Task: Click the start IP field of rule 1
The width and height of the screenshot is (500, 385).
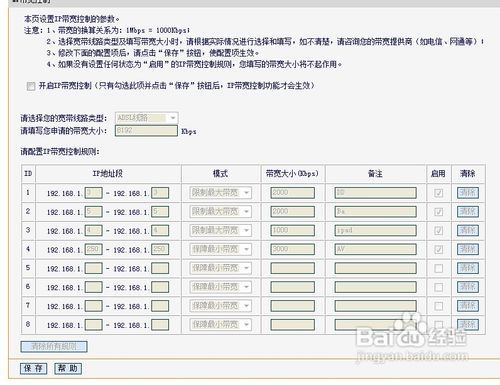Action: point(93,193)
